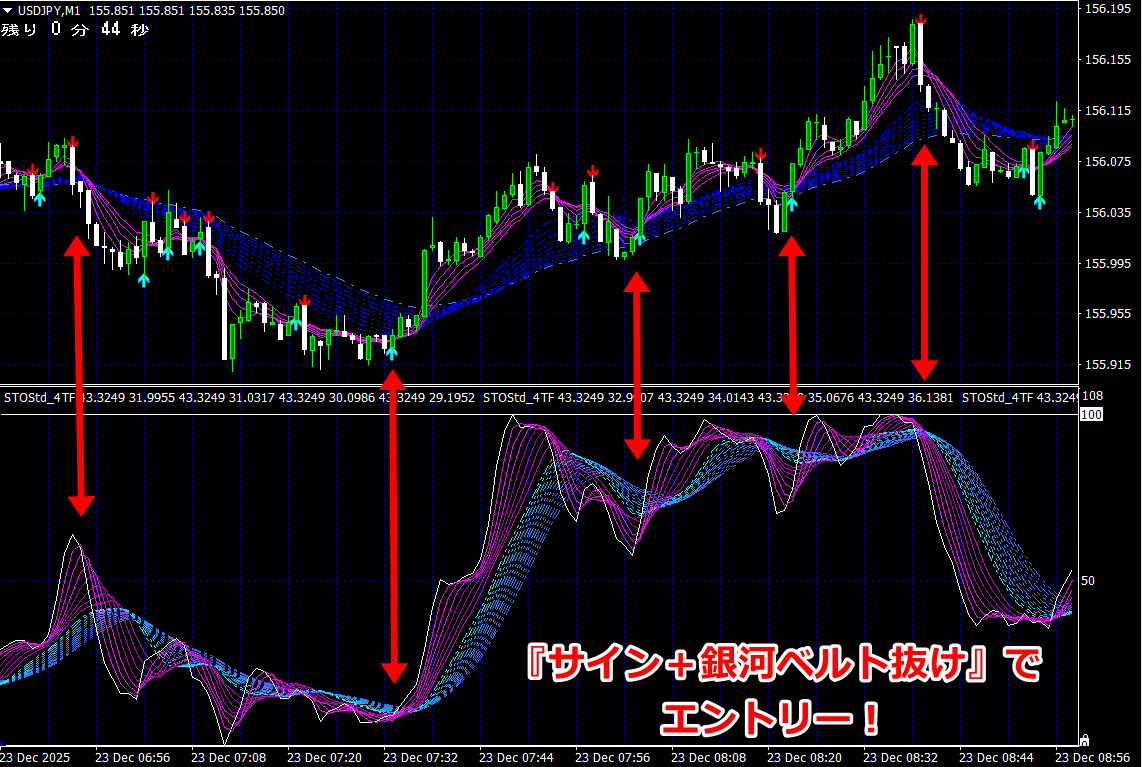This screenshot has height=767, width=1142.
Task: Click the 50 level label on stochastic scale
Action: [x=1087, y=581]
